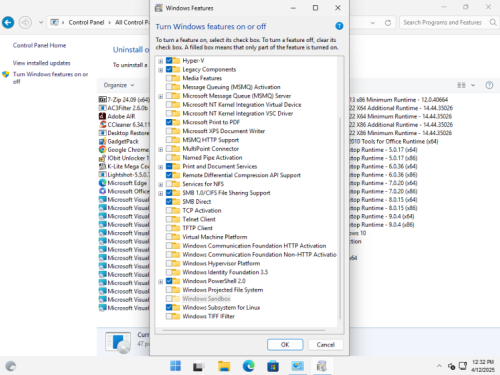Select the GadgetPack program icon
The height and width of the screenshot is (375, 500).
tap(103, 141)
